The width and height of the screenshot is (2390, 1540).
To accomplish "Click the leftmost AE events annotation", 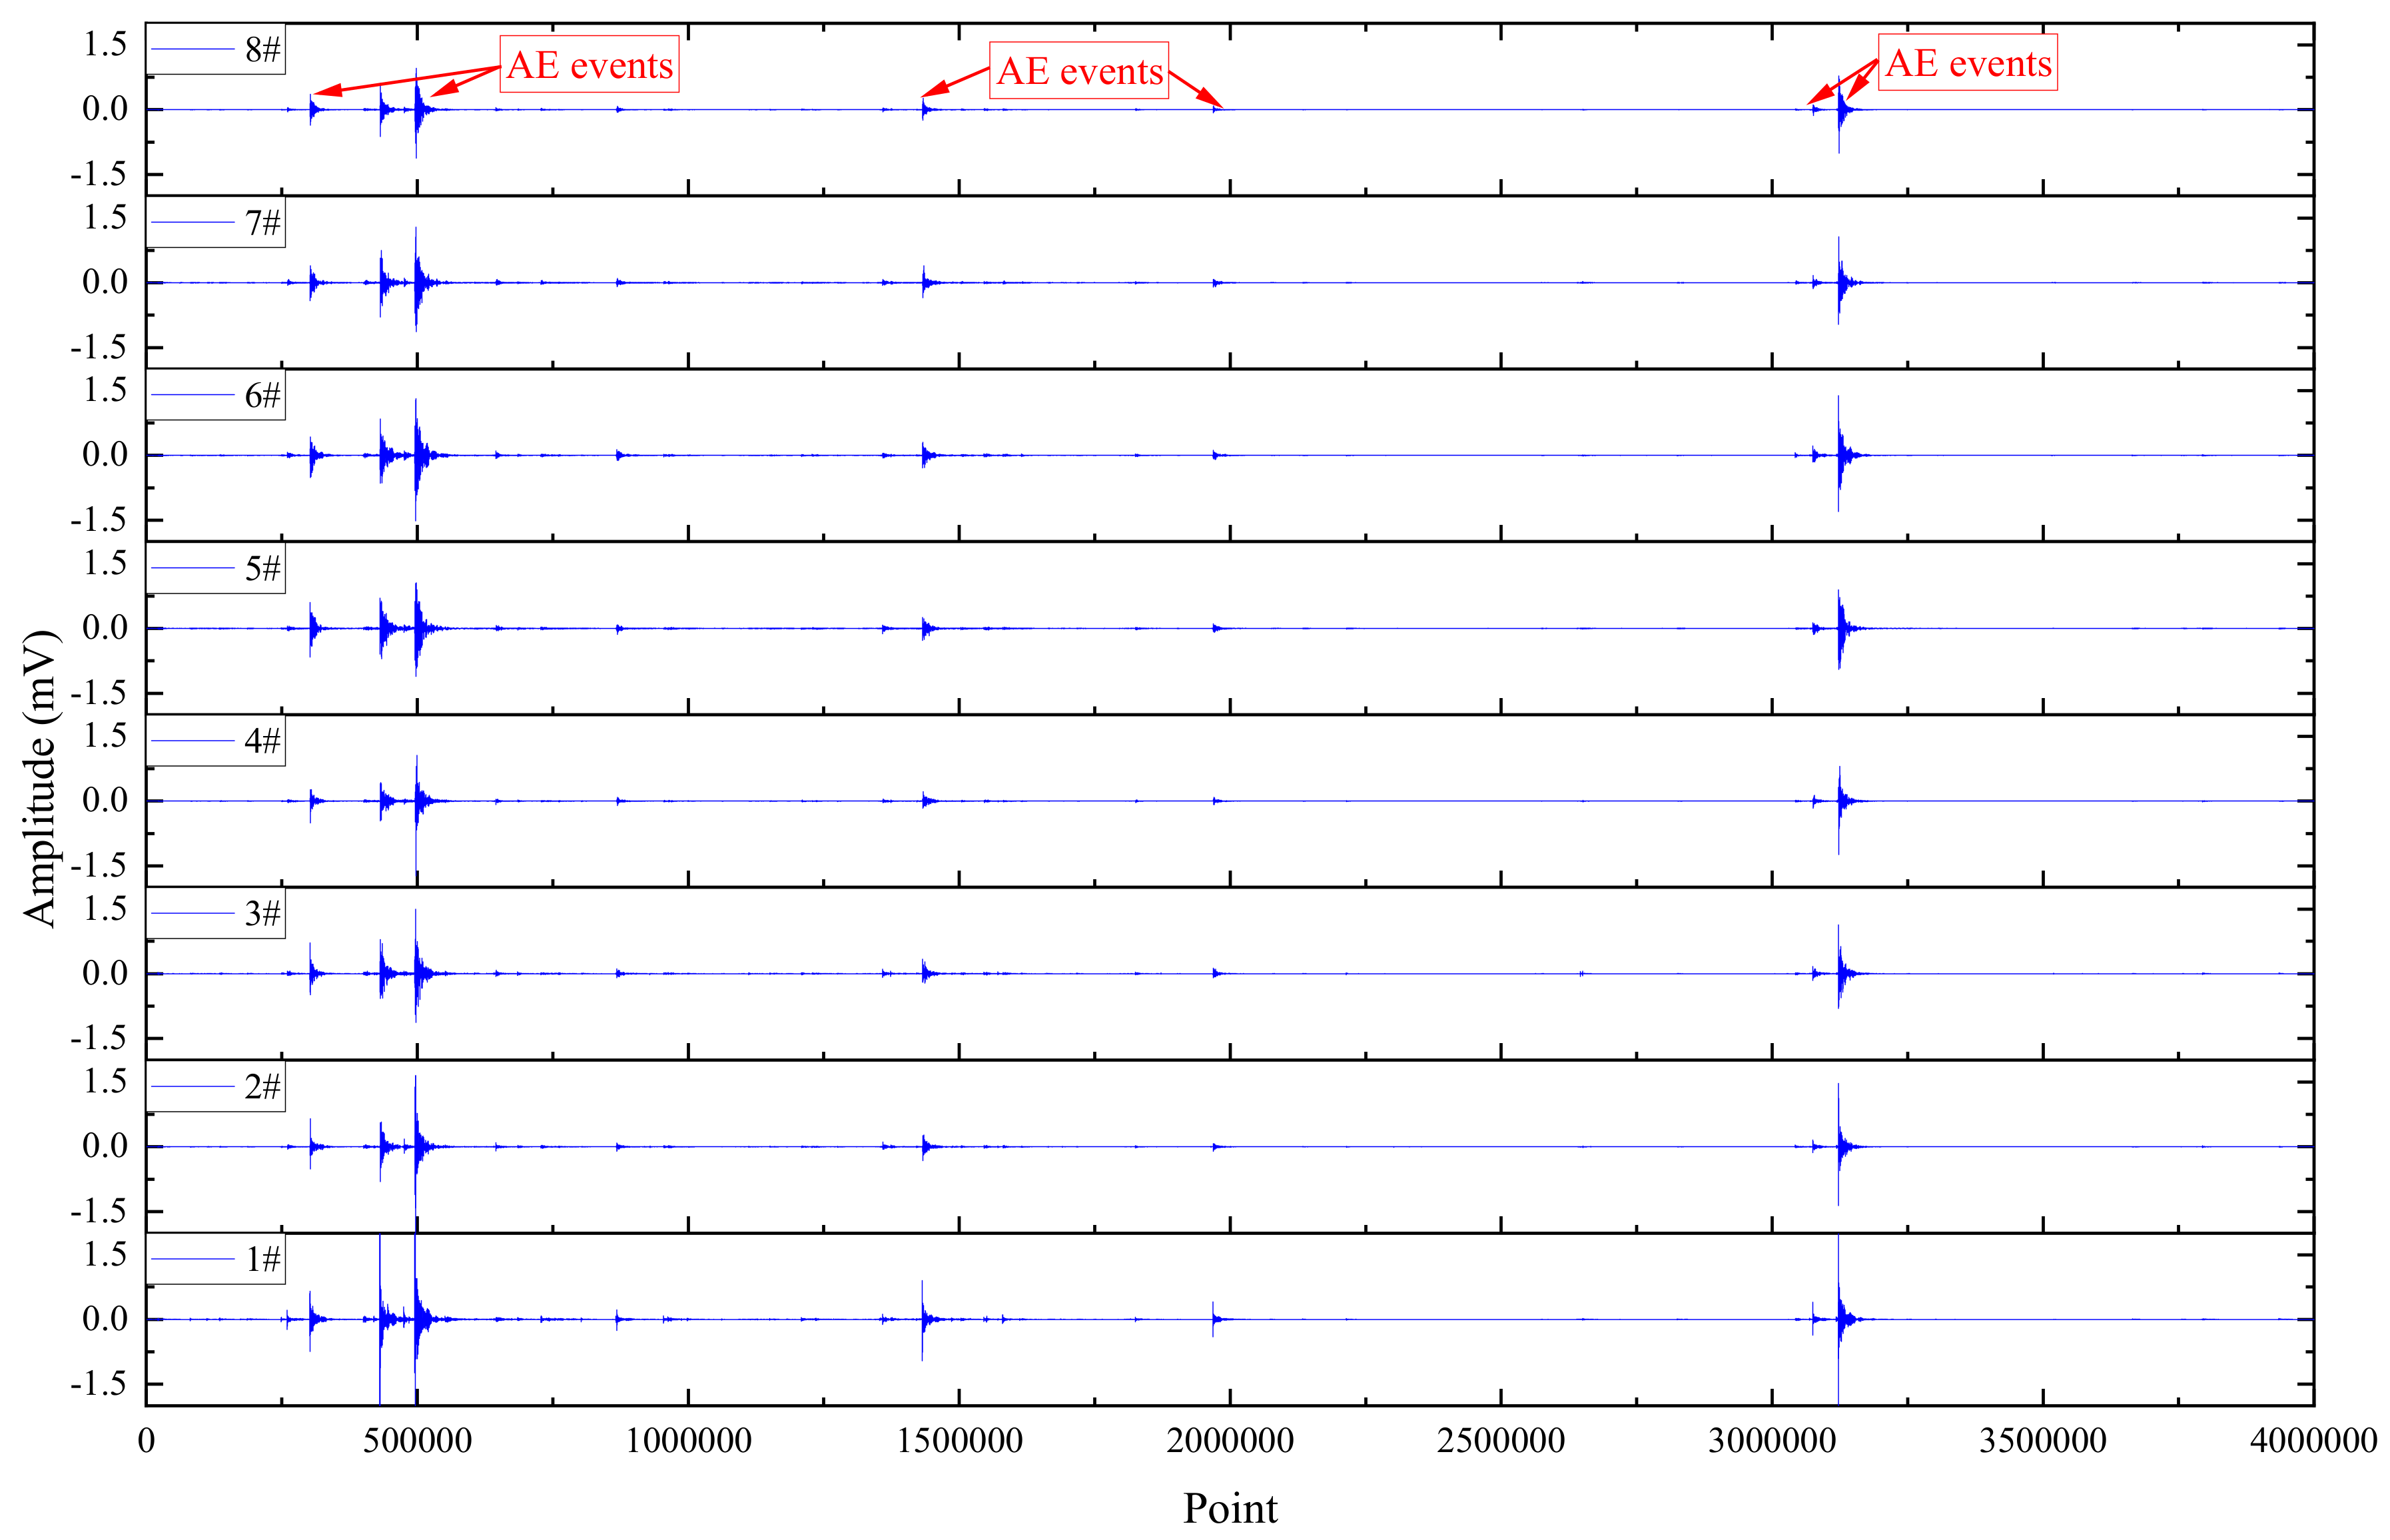I will (589, 65).
